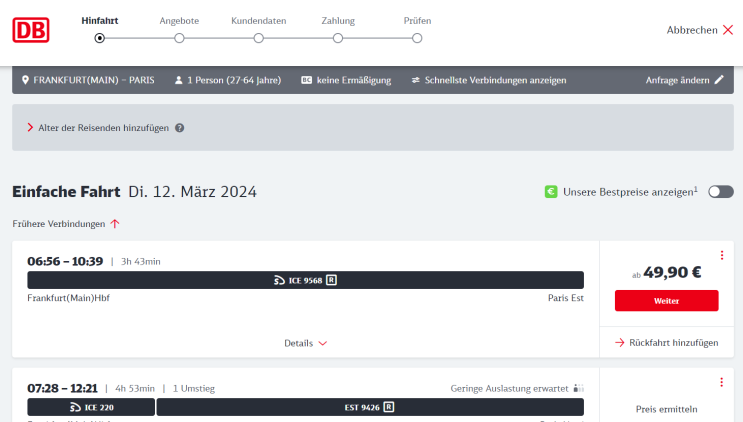
Task: Expand Details of 06:56 connection
Action: [305, 343]
